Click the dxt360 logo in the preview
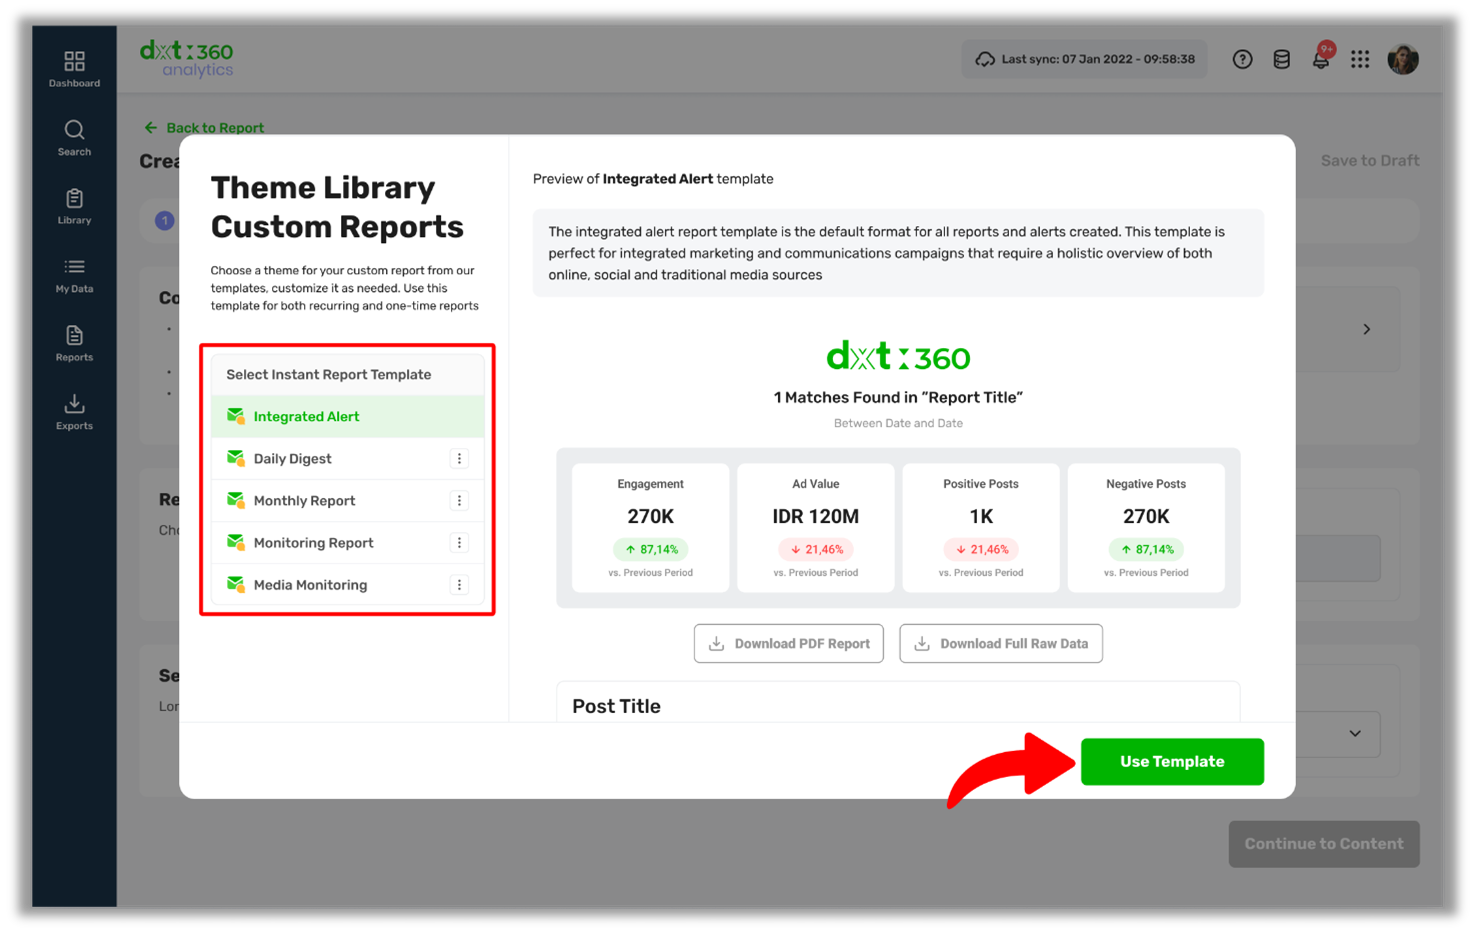This screenshot has width=1475, height=934. (x=898, y=356)
